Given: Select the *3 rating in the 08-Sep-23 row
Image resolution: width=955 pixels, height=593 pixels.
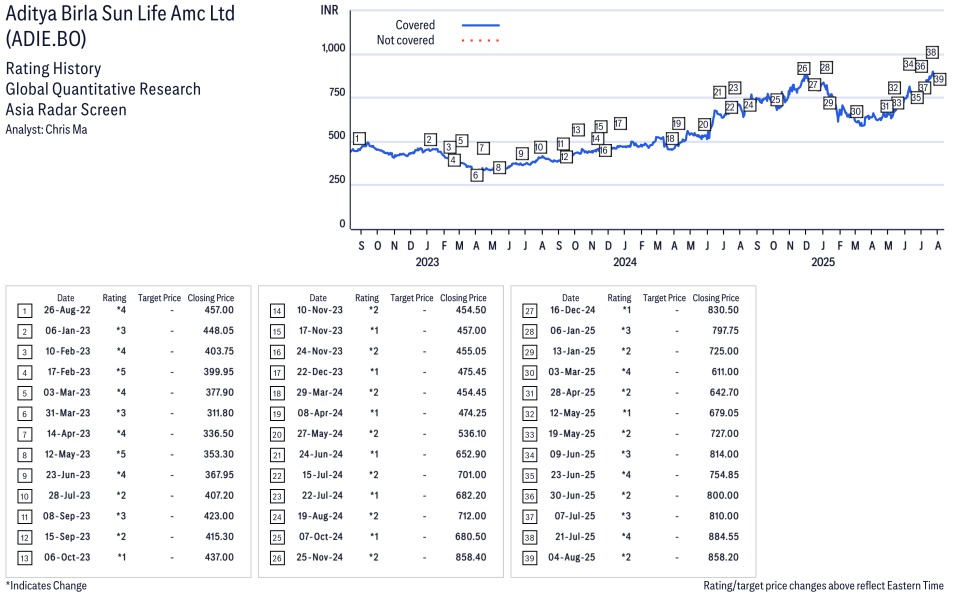Looking at the screenshot, I should (x=121, y=516).
